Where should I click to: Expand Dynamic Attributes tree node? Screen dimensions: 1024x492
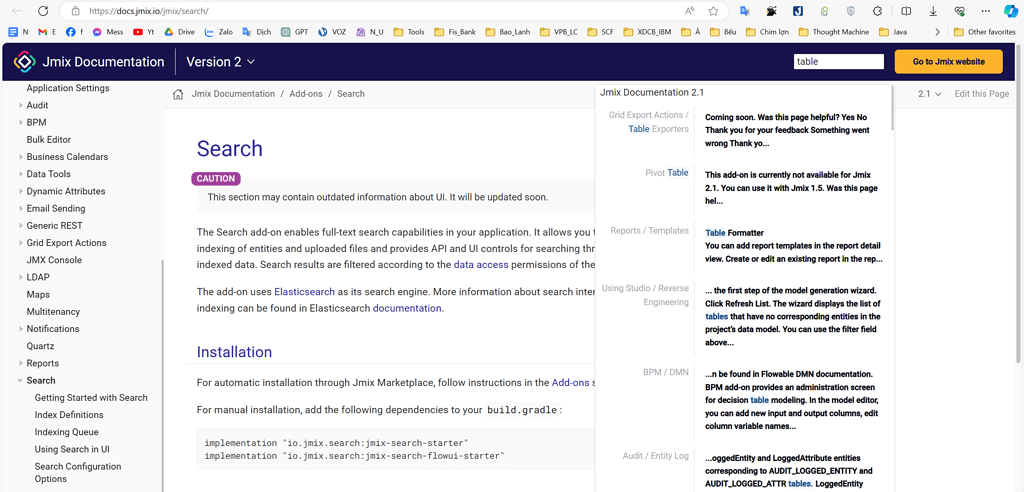tap(20, 191)
